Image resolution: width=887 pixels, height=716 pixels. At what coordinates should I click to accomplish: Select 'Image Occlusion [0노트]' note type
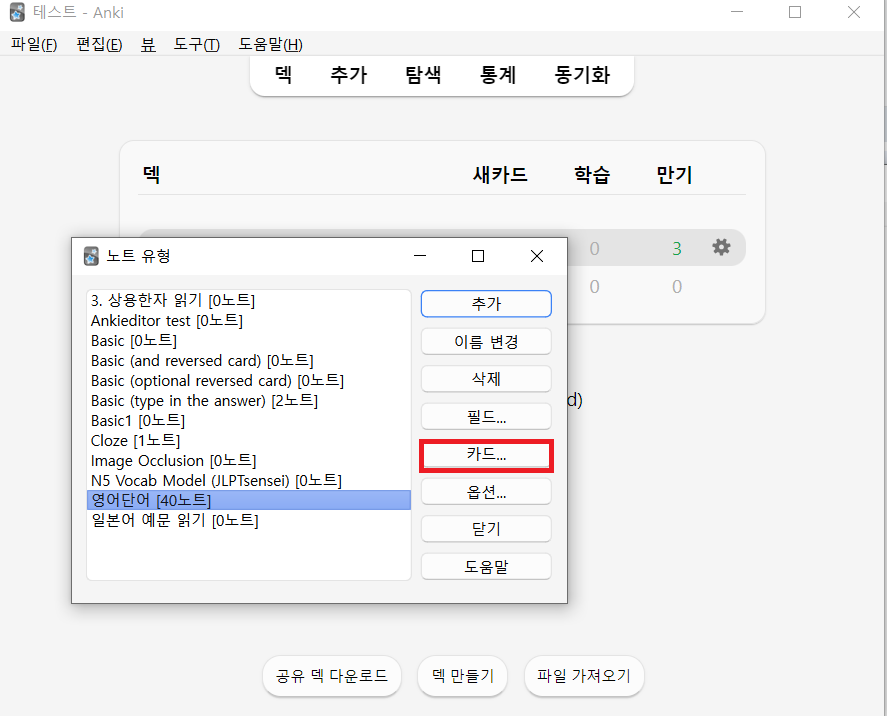coord(249,460)
